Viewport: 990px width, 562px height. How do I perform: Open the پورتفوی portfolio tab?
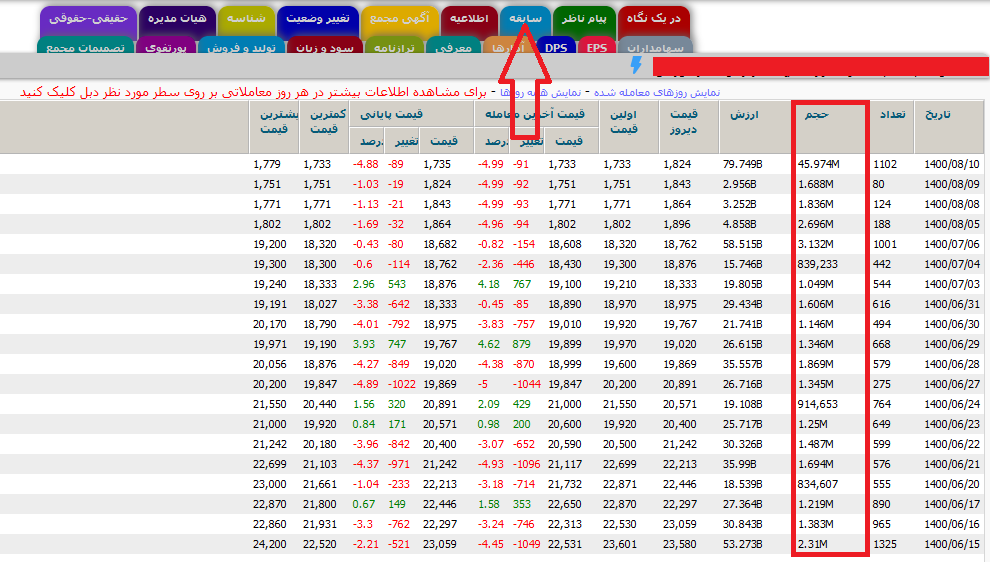(x=165, y=47)
